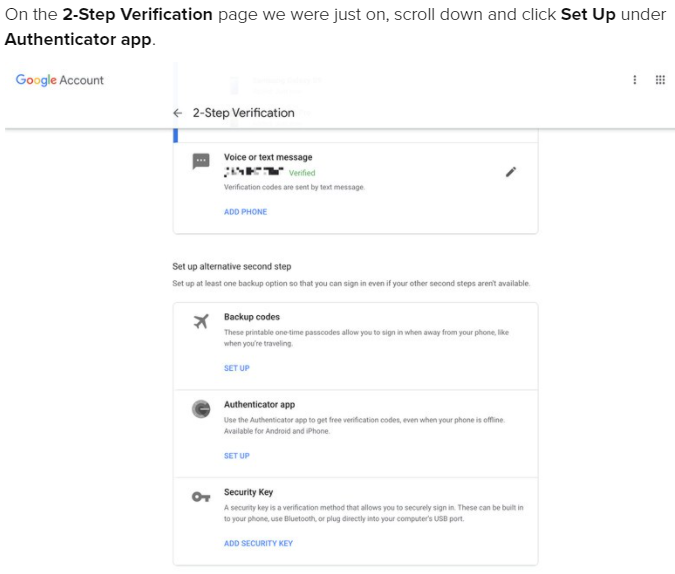
Task: Click the pencil edit icon for phone
Action: click(x=511, y=172)
